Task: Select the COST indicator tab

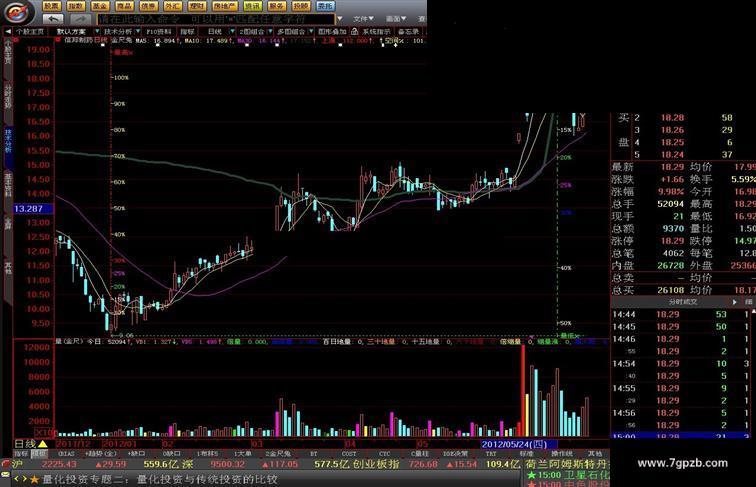Action: [349, 454]
